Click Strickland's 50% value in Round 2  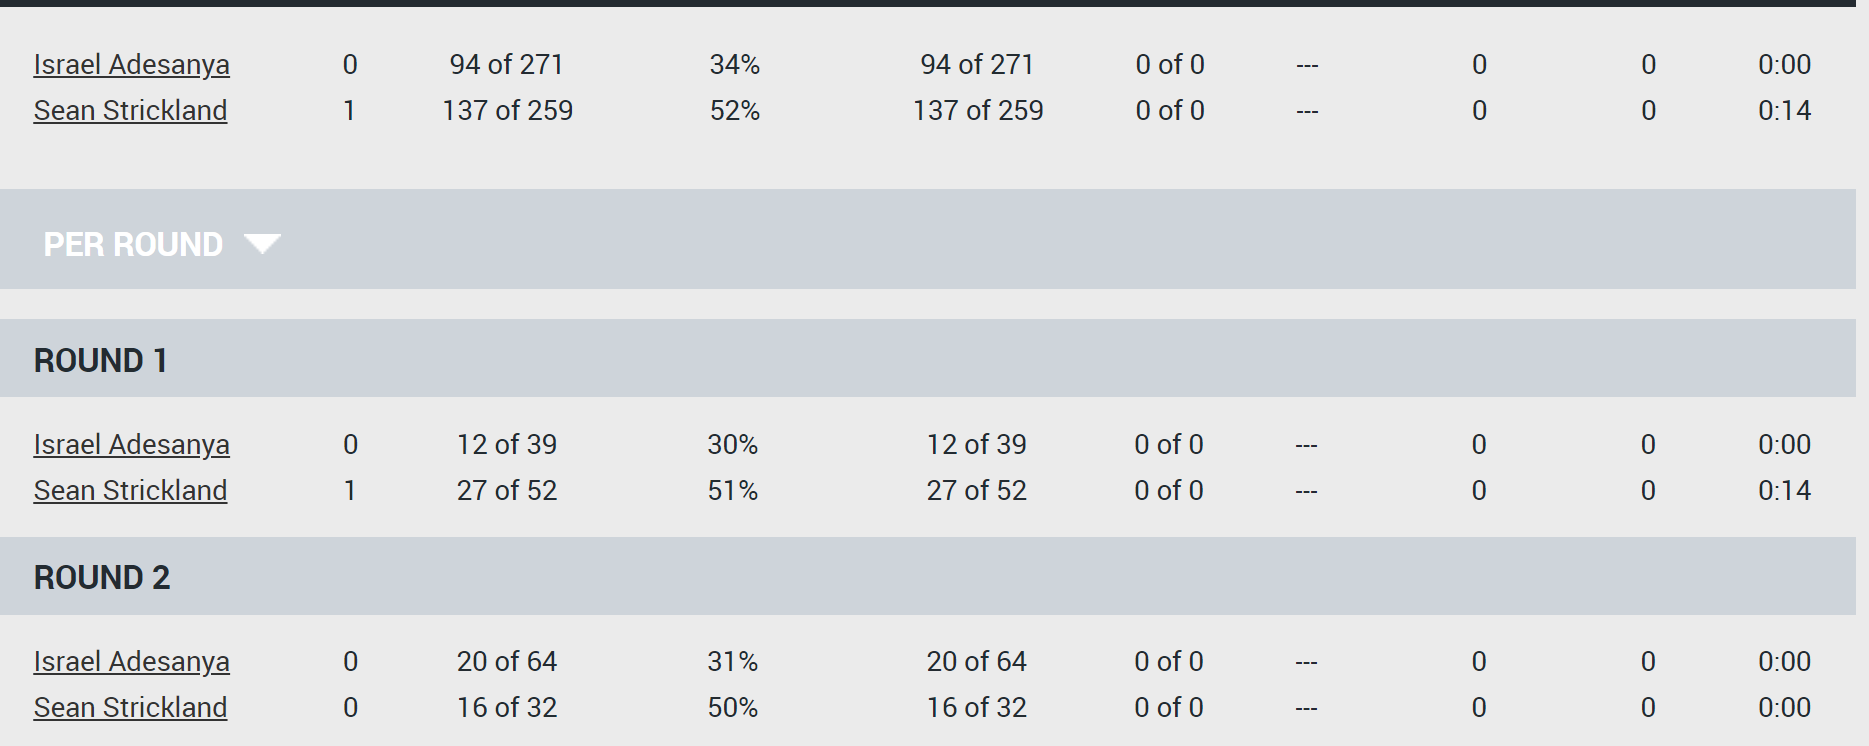(733, 708)
